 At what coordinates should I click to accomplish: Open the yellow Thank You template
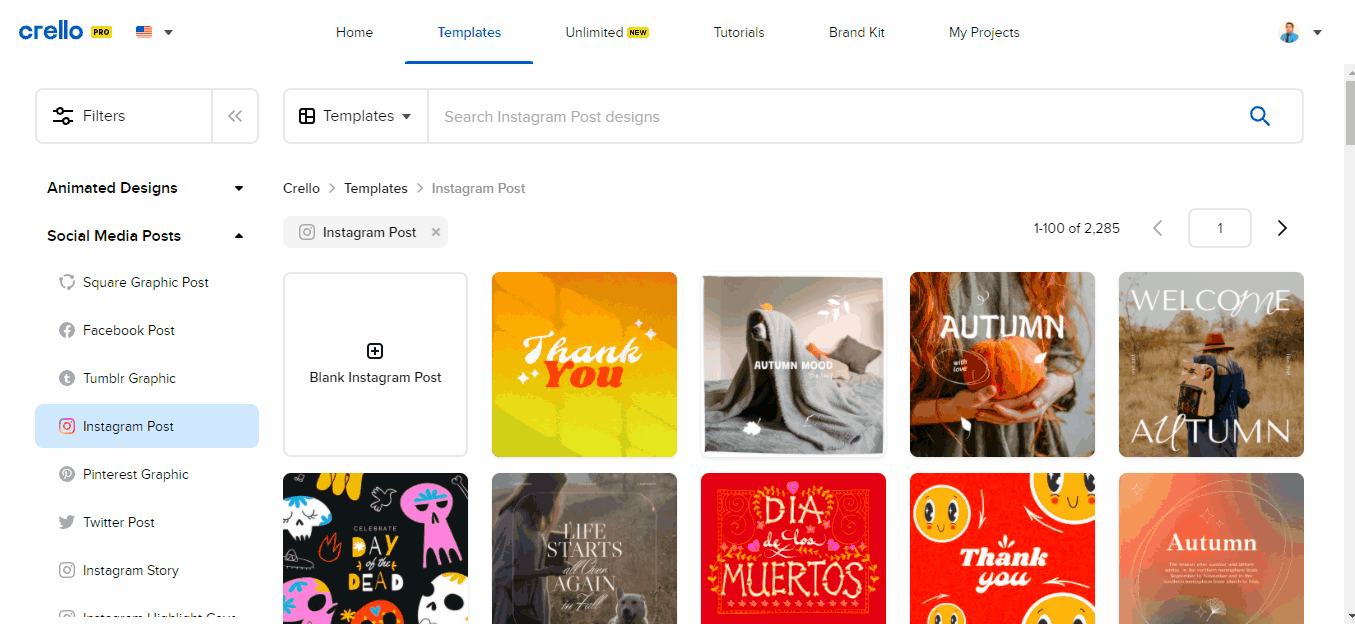(x=584, y=364)
